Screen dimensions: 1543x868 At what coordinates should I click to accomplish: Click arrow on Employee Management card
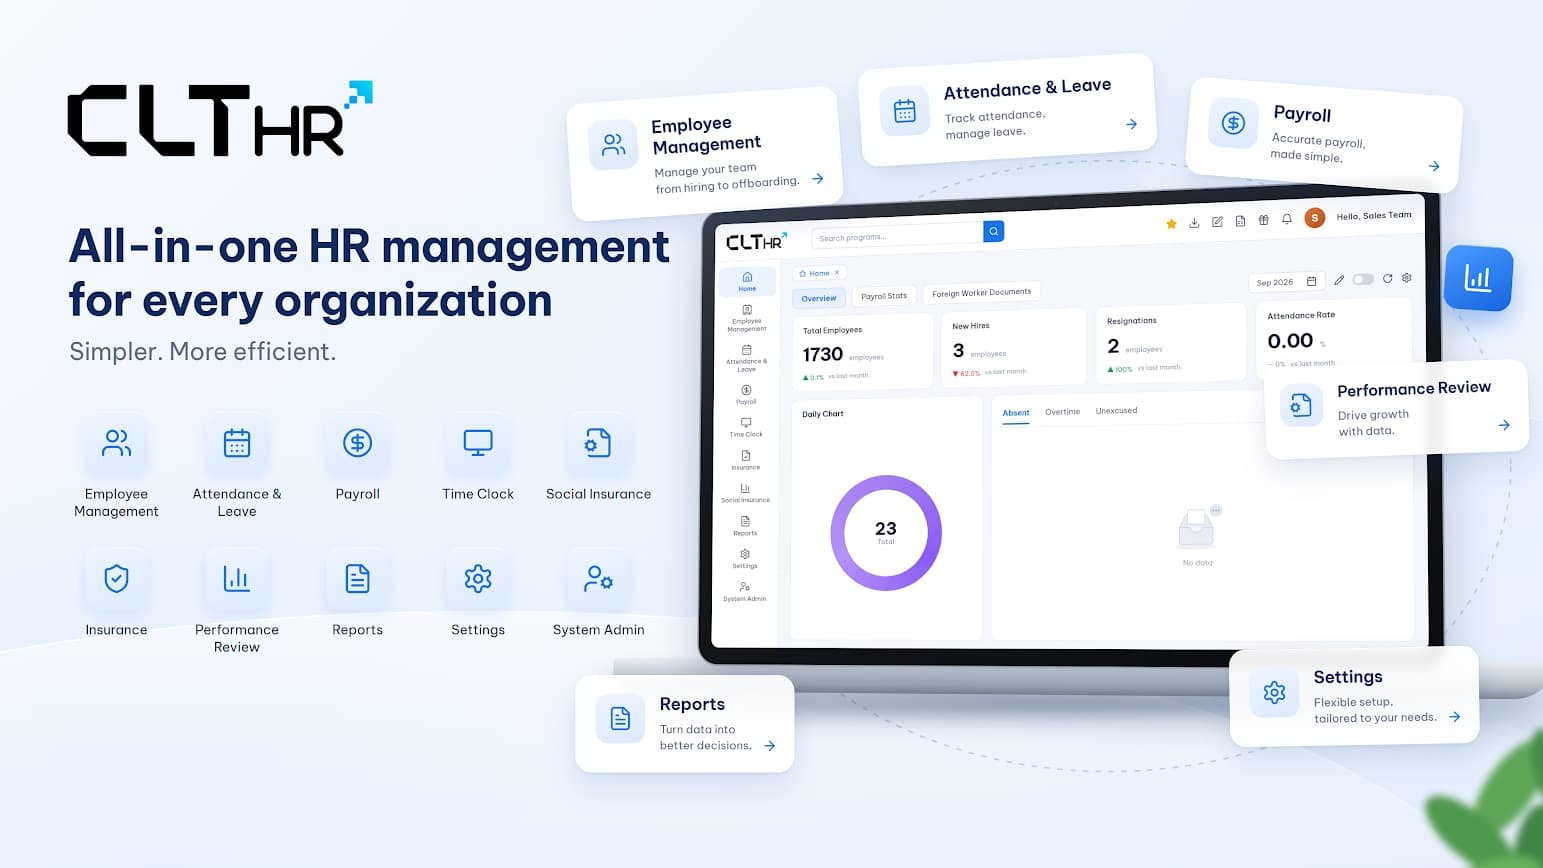818,178
